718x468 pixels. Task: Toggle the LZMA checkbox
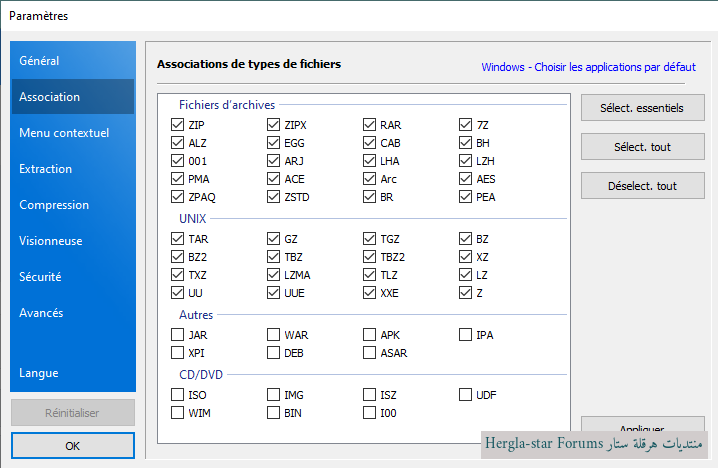pyautogui.click(x=273, y=275)
